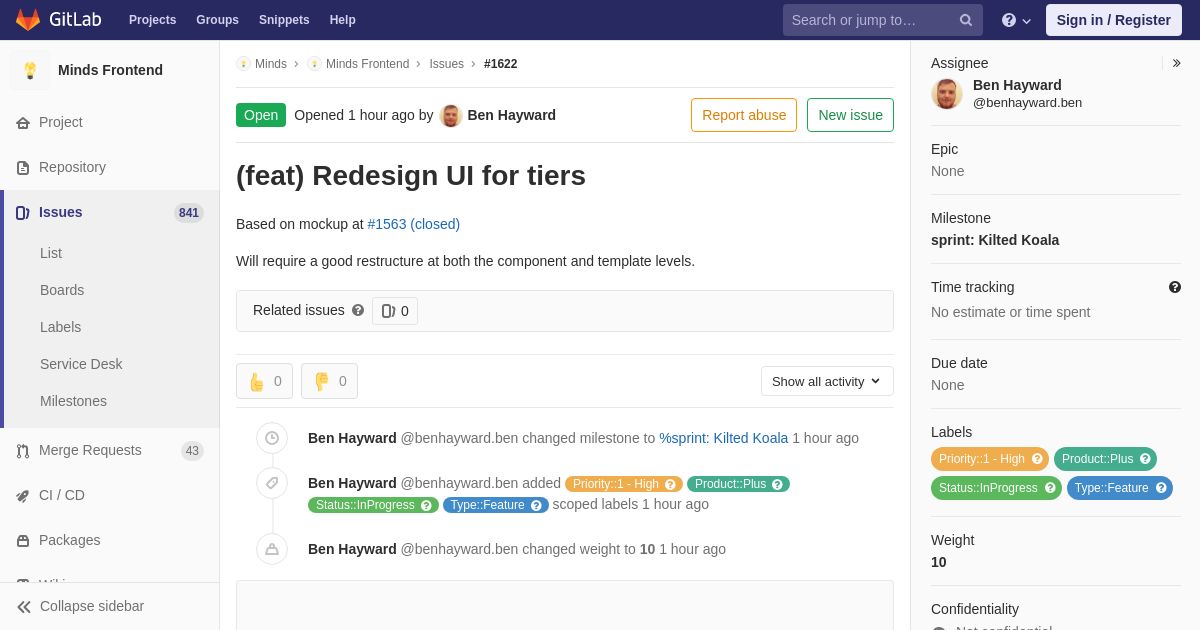Click the New issue button
This screenshot has height=630, width=1200.
850,115
